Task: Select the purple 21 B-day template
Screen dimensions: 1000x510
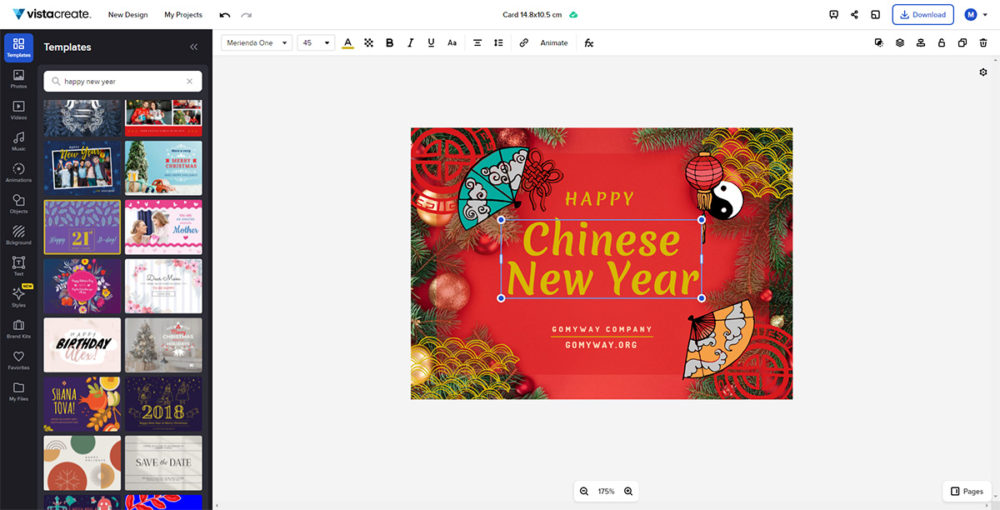Action: 82,227
